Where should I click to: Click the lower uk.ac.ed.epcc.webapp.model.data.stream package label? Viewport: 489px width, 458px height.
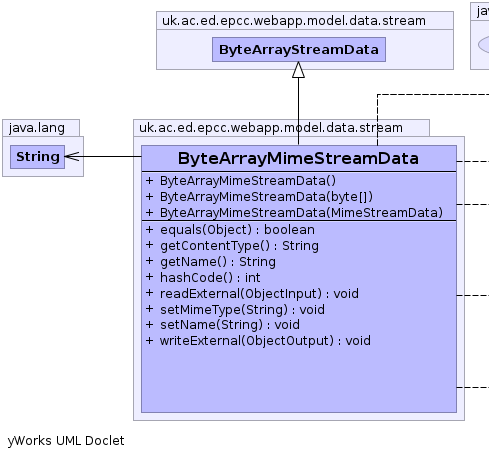271,128
